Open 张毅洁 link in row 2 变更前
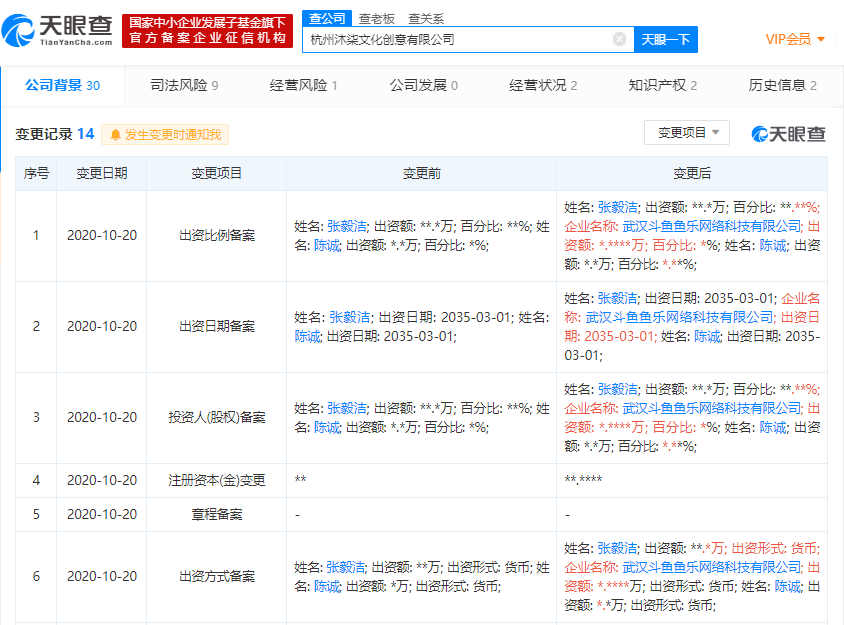This screenshot has width=844, height=625. [350, 317]
